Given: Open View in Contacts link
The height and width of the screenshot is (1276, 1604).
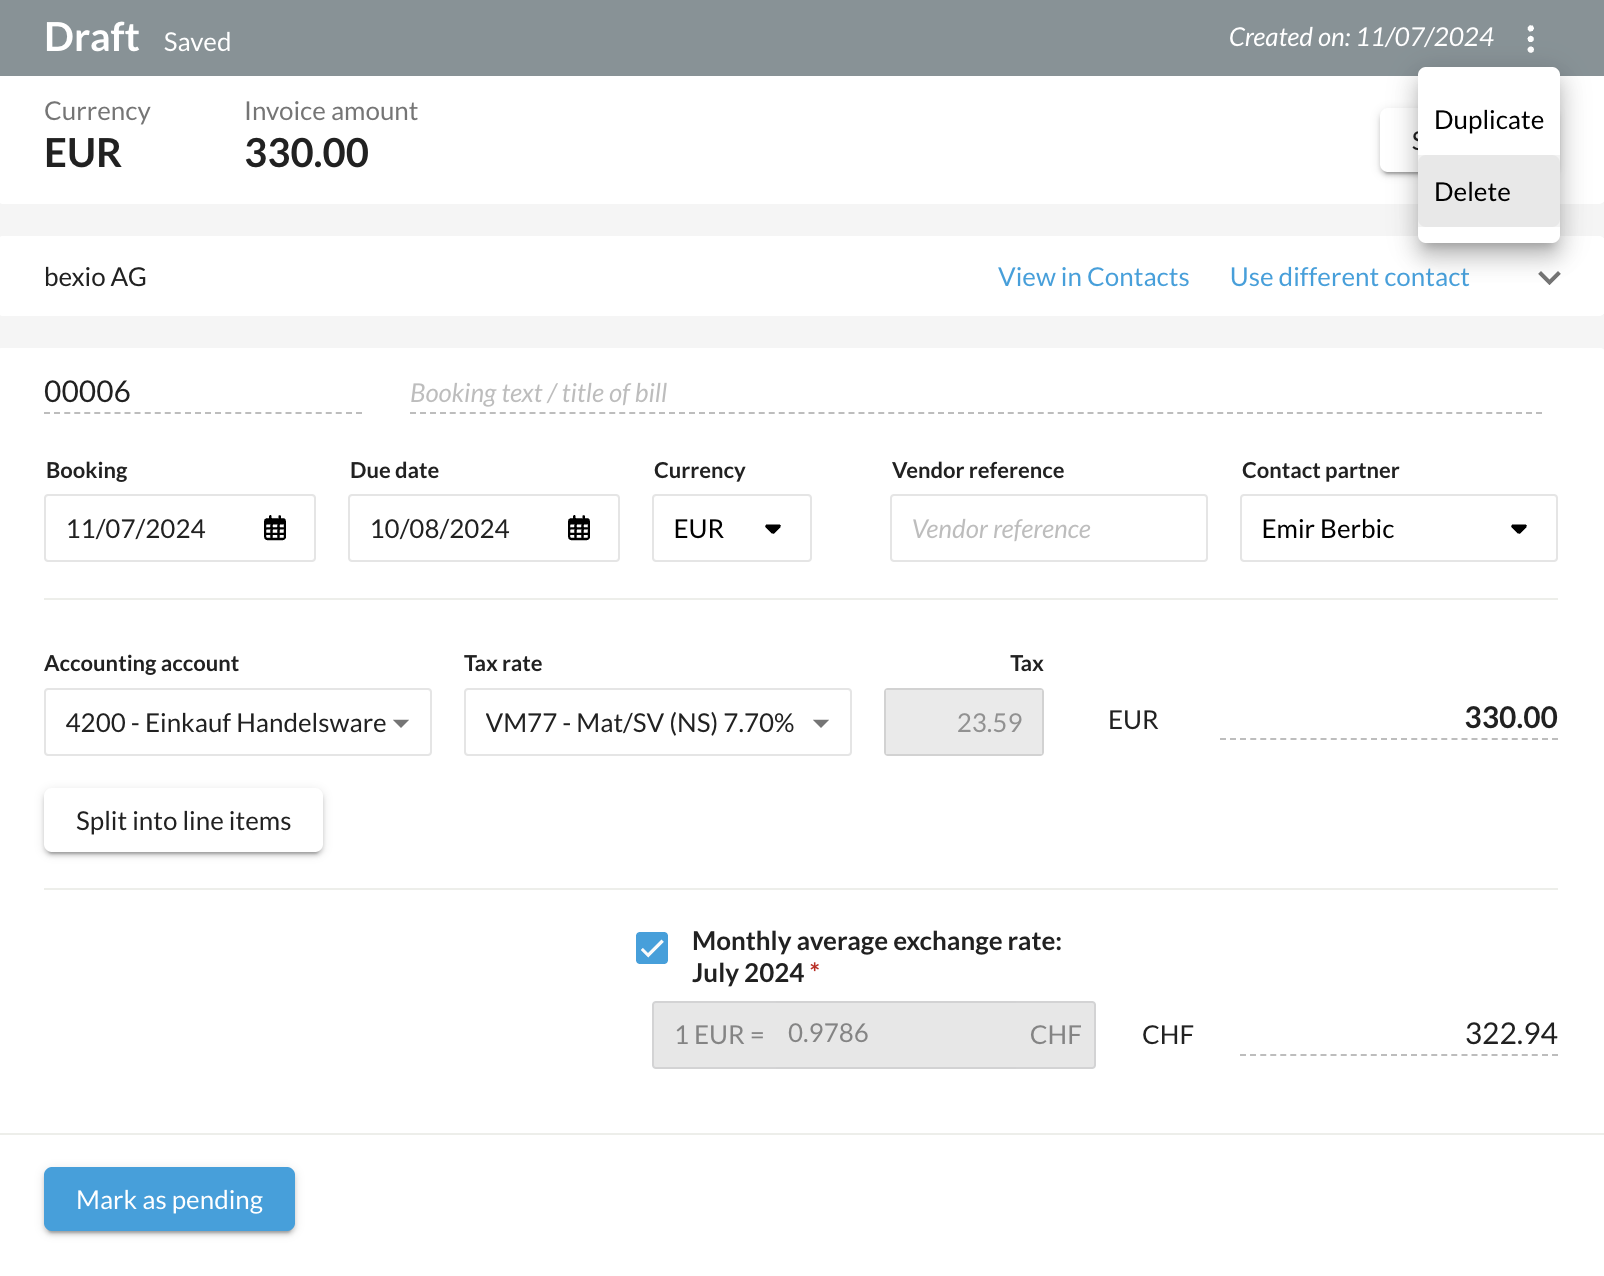Looking at the screenshot, I should [x=1093, y=277].
